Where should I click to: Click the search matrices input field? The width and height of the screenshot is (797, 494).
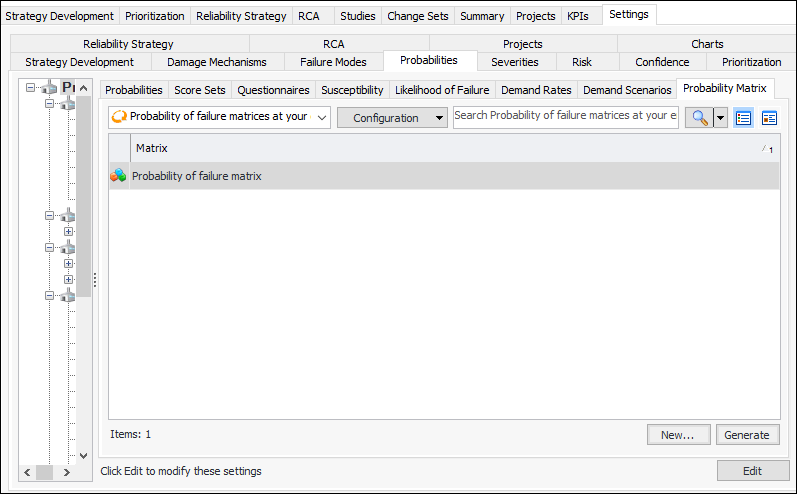[x=565, y=116]
